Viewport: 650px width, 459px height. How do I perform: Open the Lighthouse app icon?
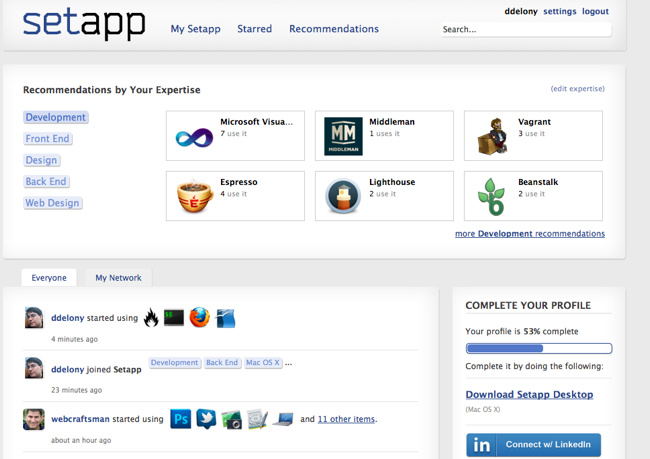[343, 196]
